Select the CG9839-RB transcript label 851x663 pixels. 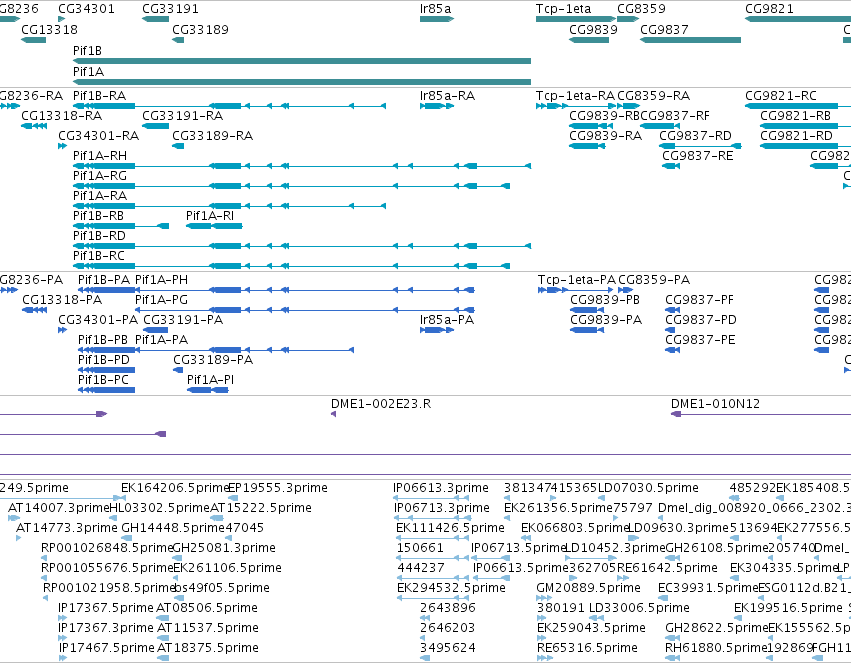click(x=605, y=116)
